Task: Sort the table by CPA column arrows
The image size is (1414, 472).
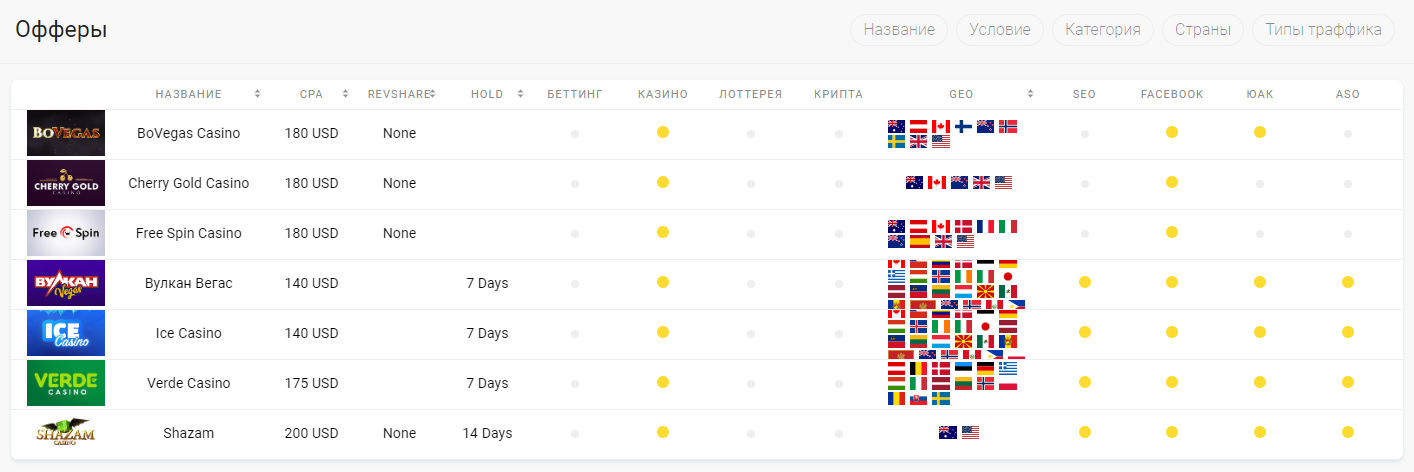Action: 346,94
